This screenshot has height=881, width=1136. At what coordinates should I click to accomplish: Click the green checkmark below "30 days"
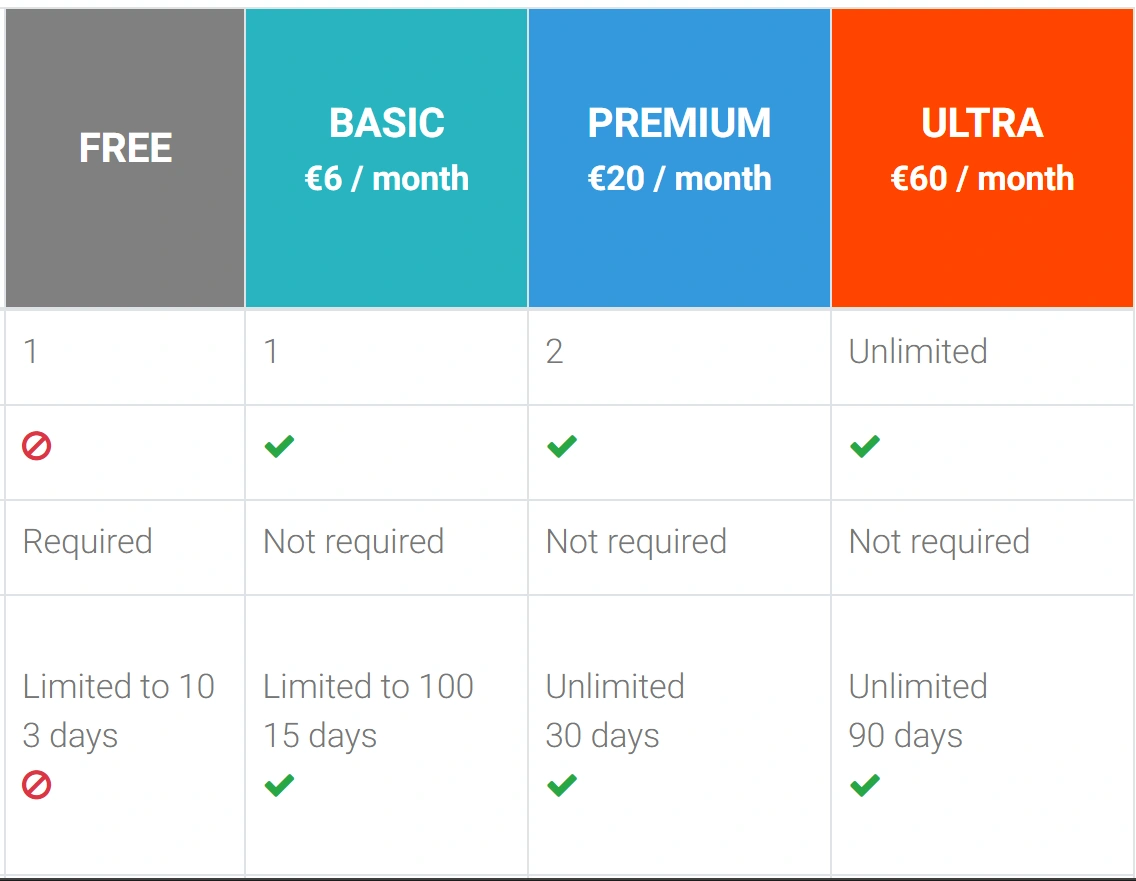[x=562, y=785]
